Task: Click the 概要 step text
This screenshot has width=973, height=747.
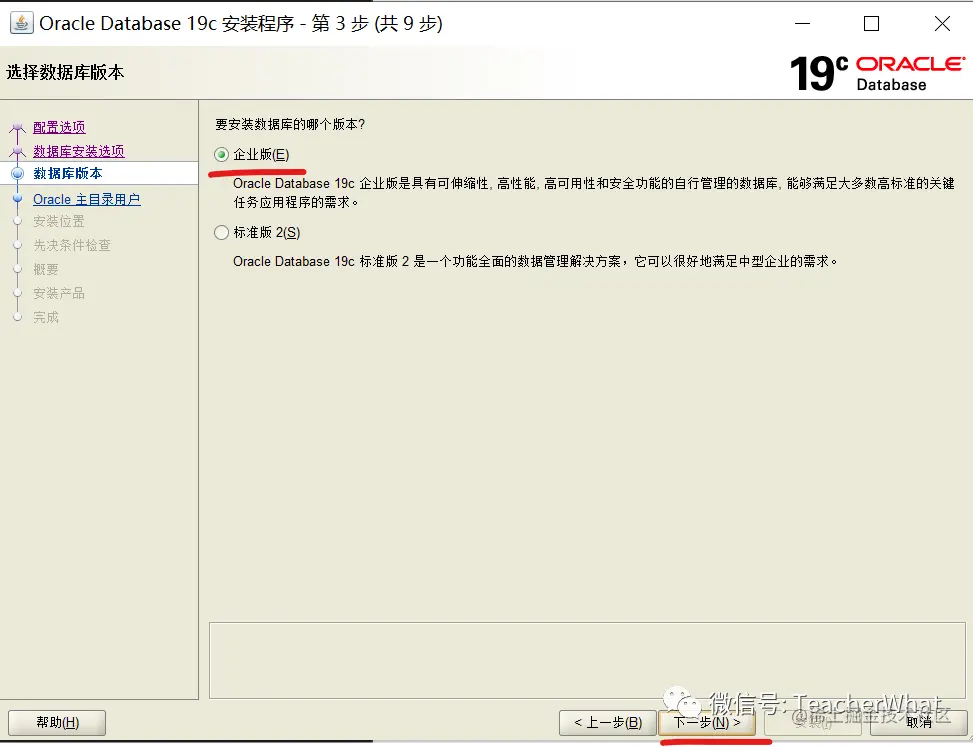Action: [x=46, y=269]
